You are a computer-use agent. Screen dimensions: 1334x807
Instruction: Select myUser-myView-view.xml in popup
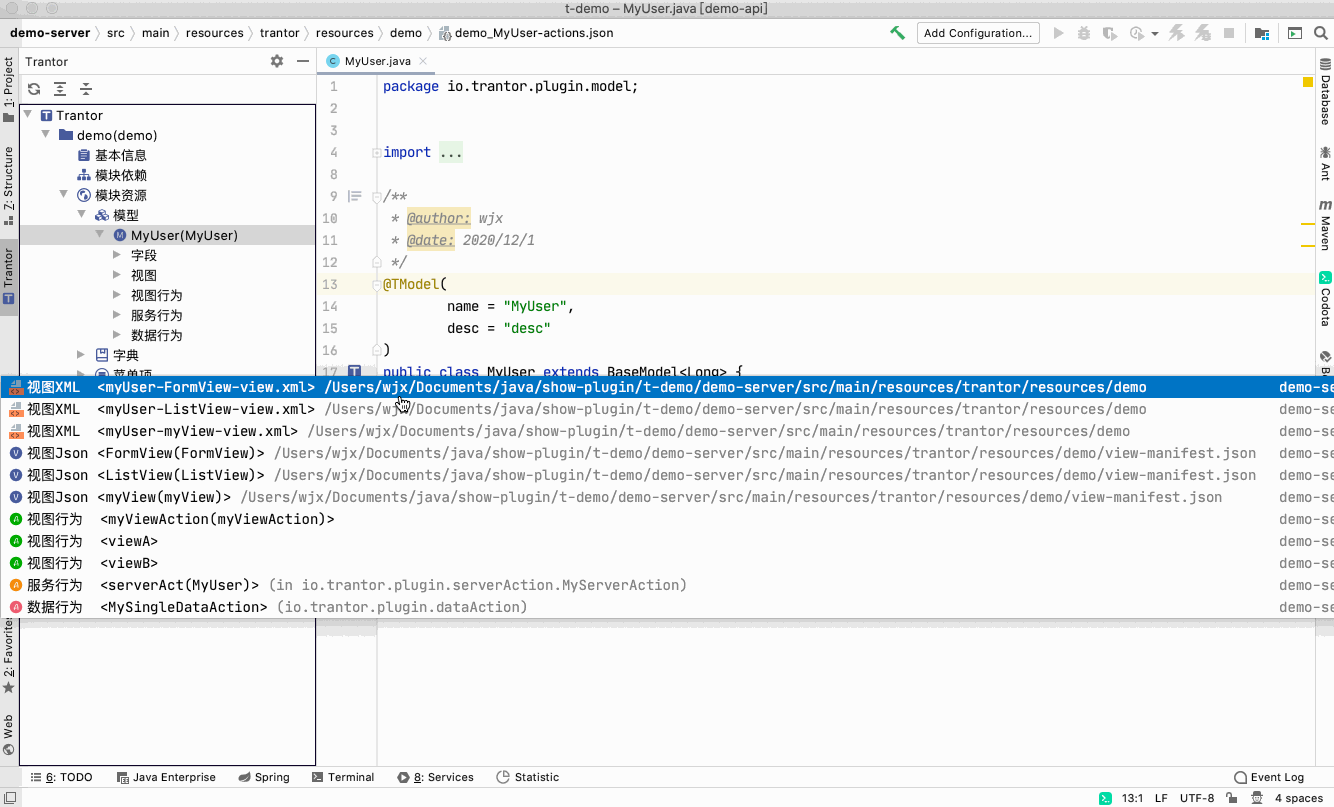click(667, 431)
